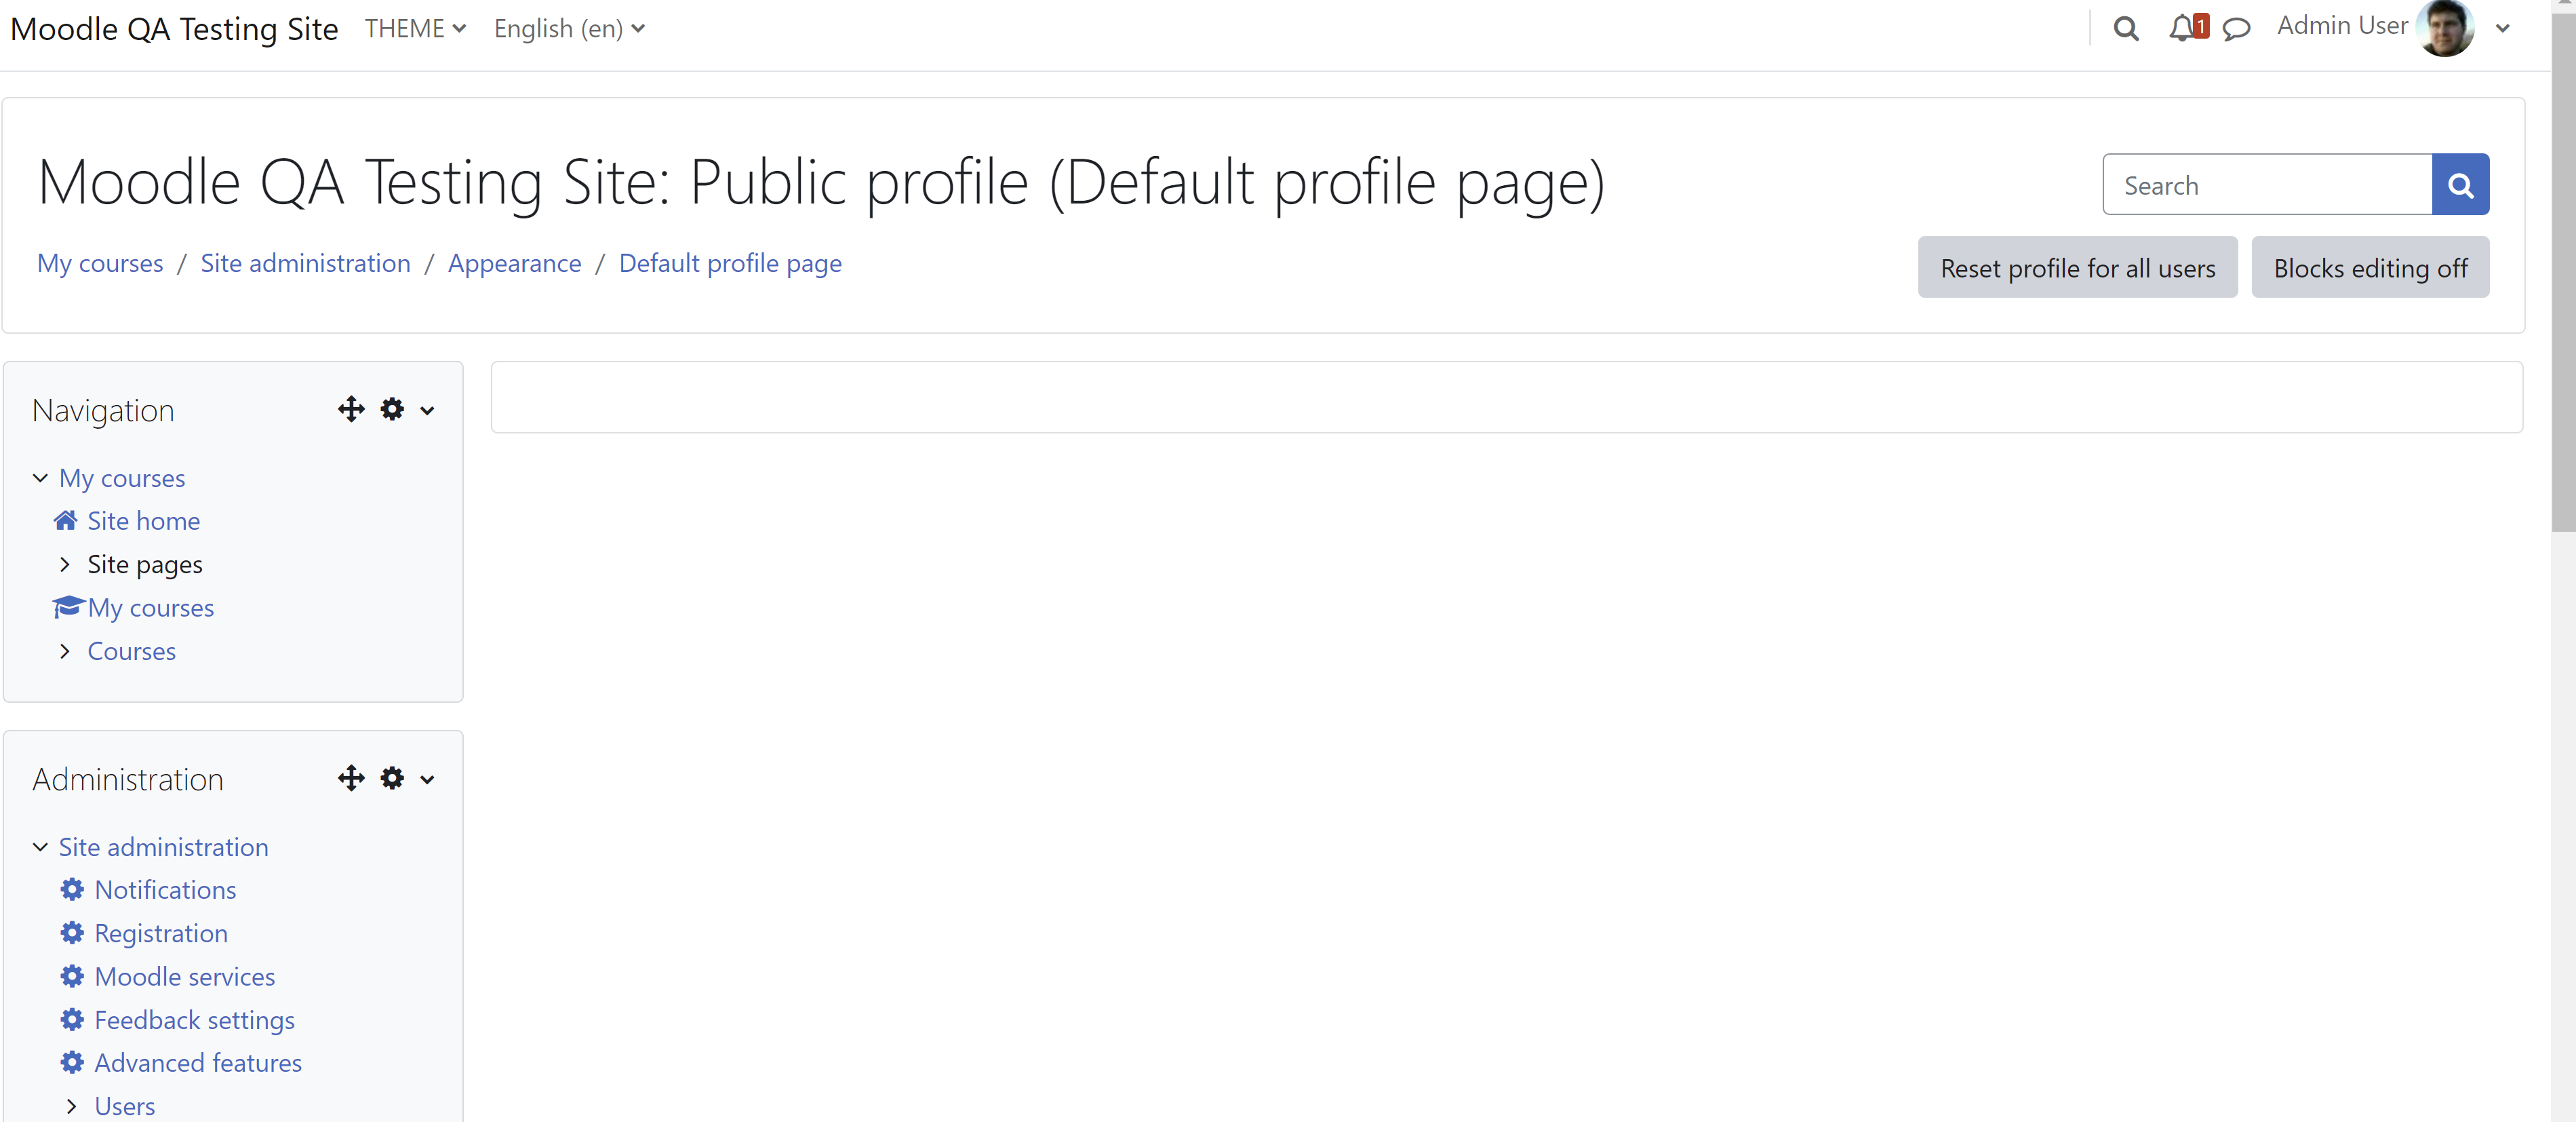
Task: Expand the Site pages tree node
Action: click(65, 564)
